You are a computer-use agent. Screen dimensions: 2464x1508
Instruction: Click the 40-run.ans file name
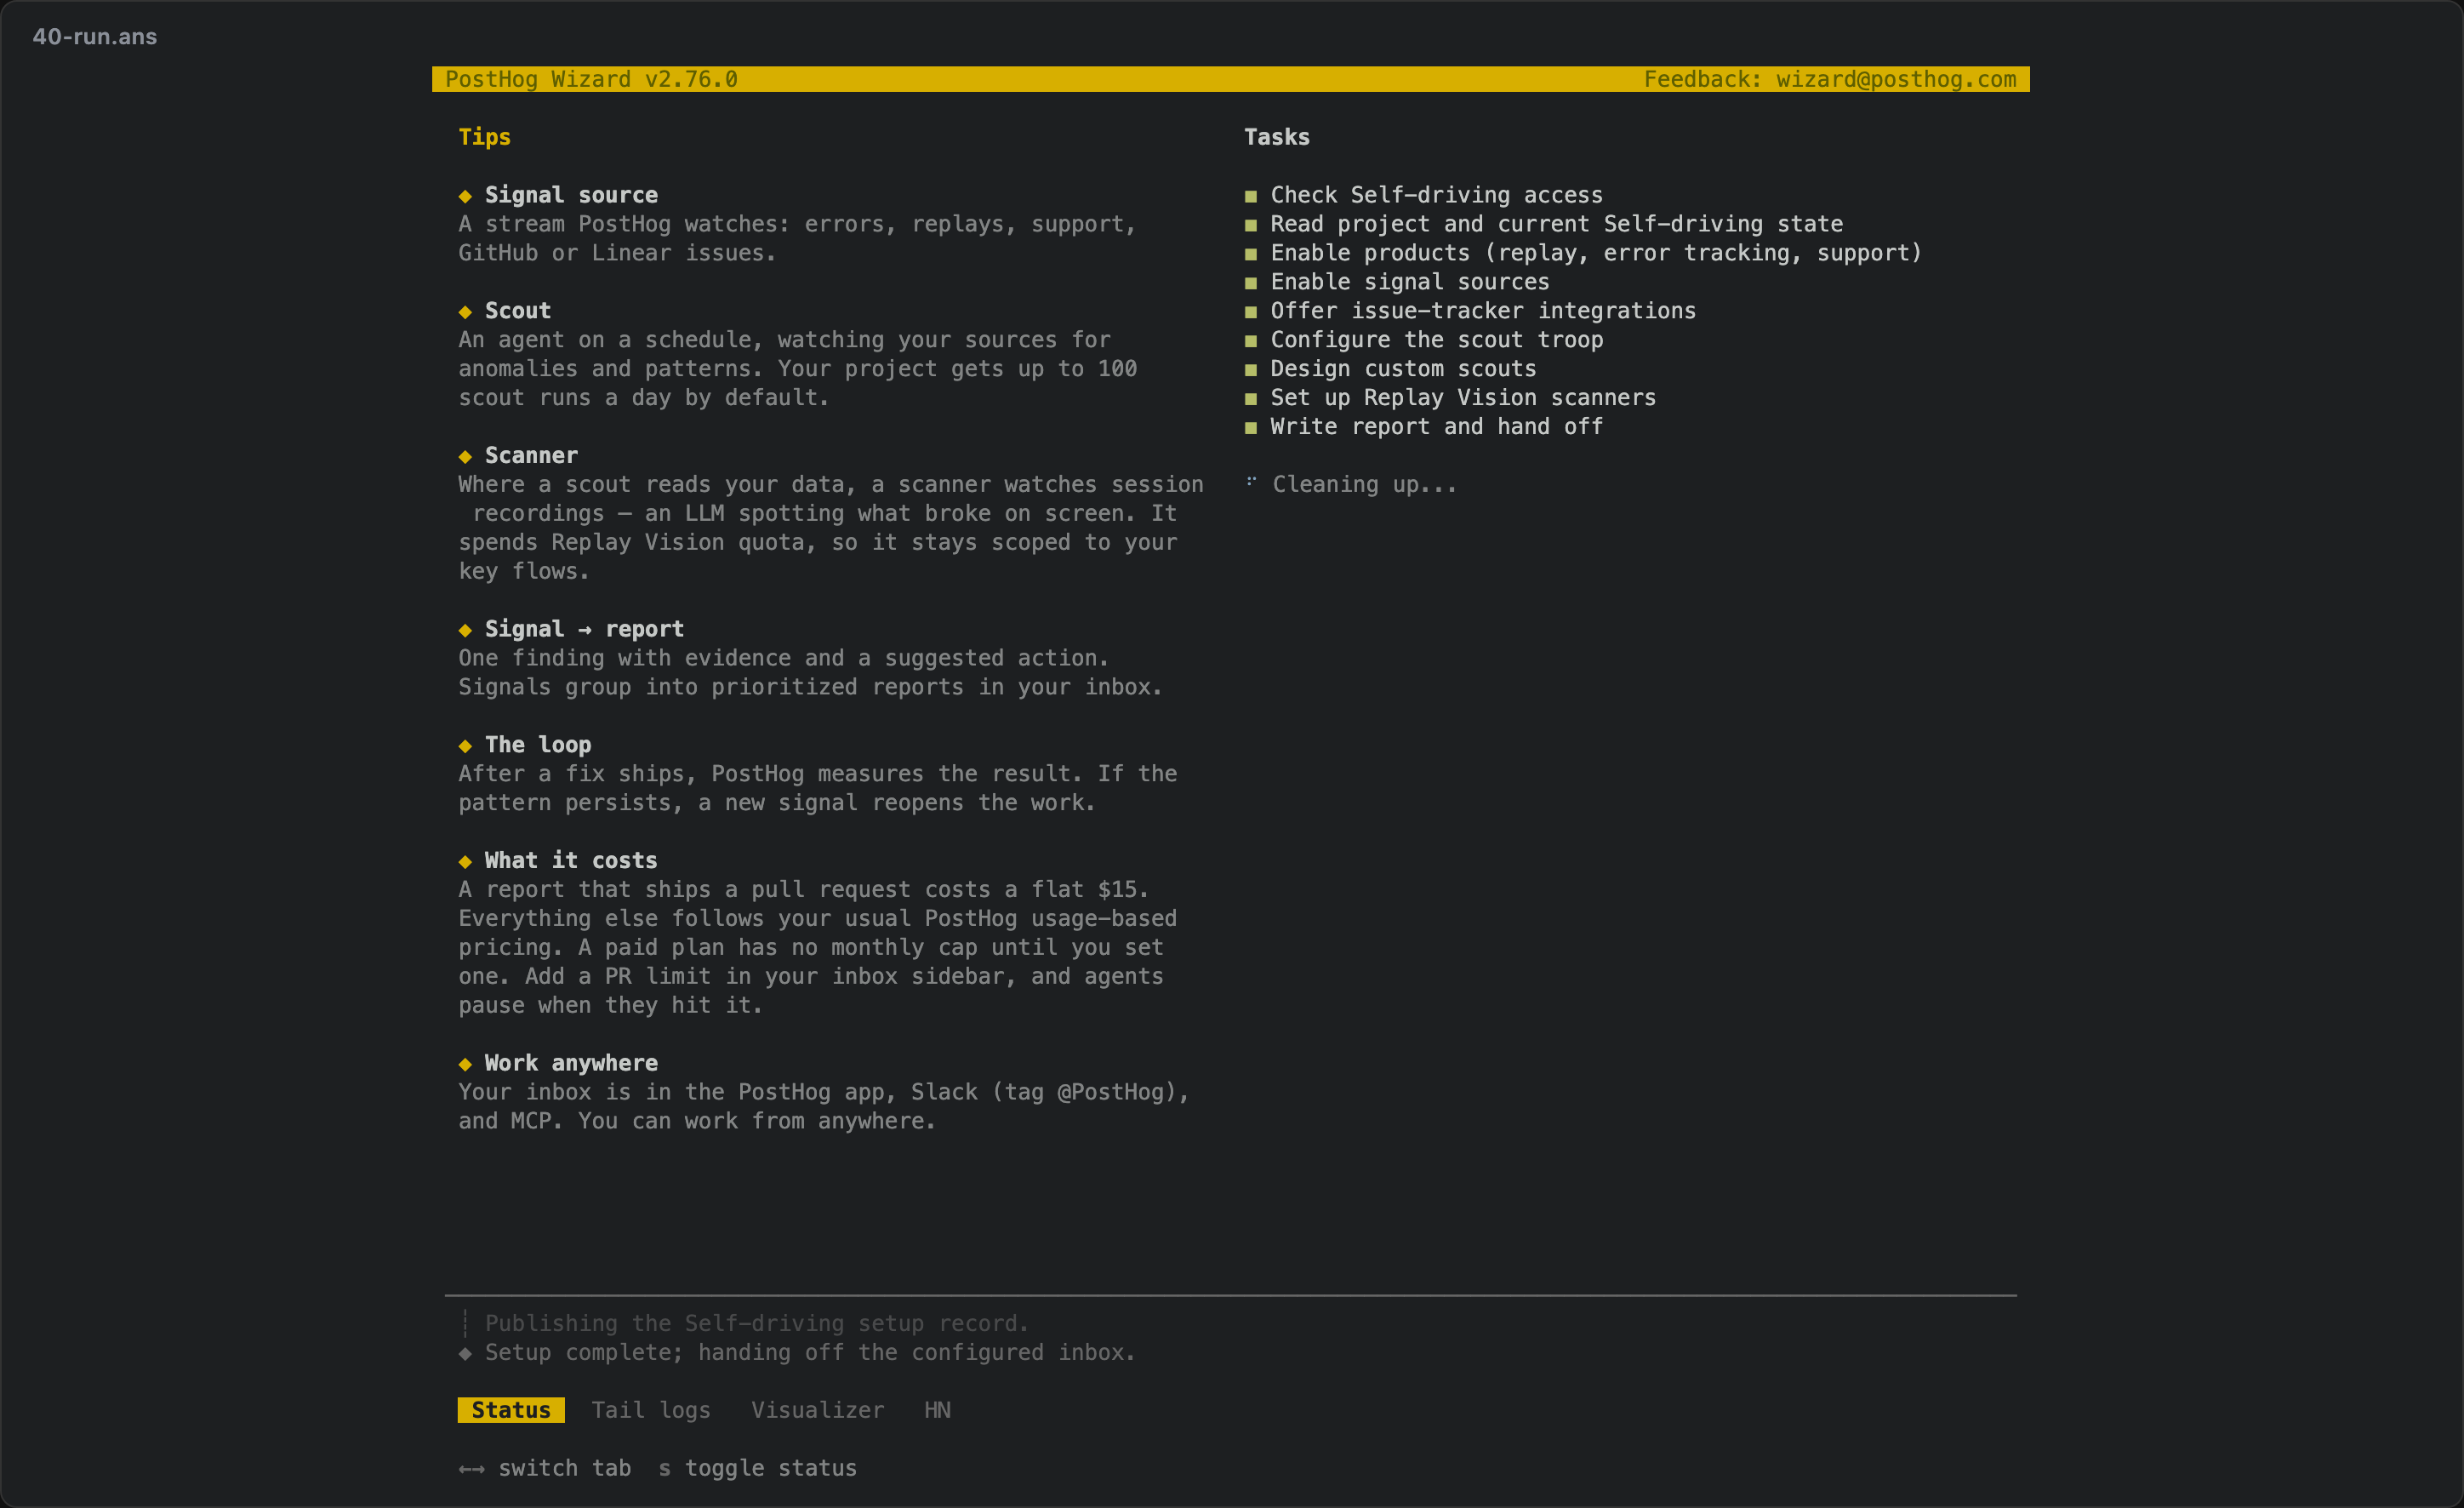coord(95,37)
